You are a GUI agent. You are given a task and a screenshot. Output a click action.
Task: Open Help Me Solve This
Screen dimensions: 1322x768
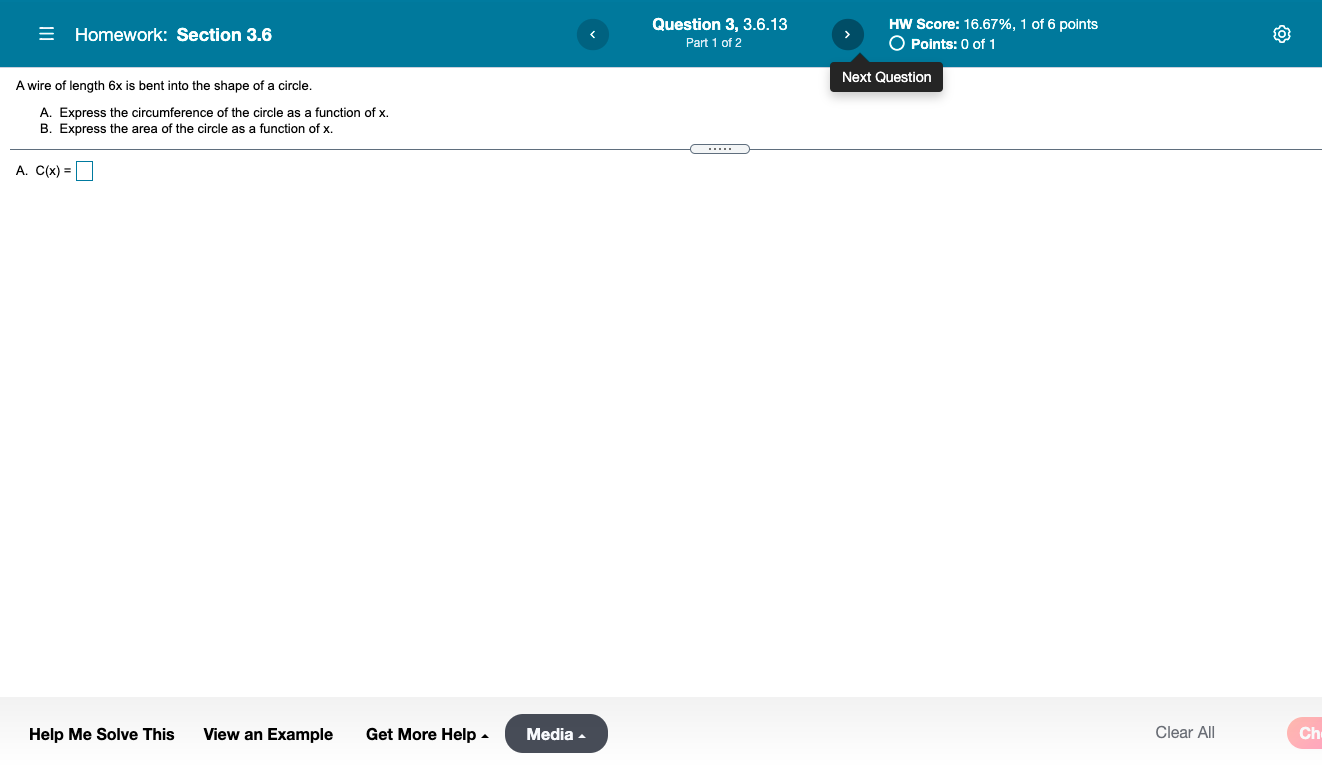point(102,734)
